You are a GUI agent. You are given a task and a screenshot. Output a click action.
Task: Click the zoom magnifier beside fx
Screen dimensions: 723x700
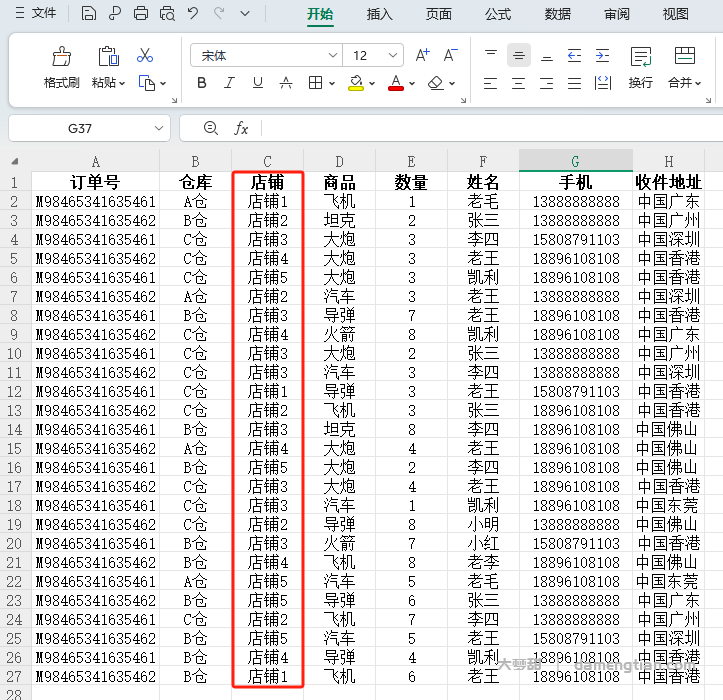click(211, 128)
